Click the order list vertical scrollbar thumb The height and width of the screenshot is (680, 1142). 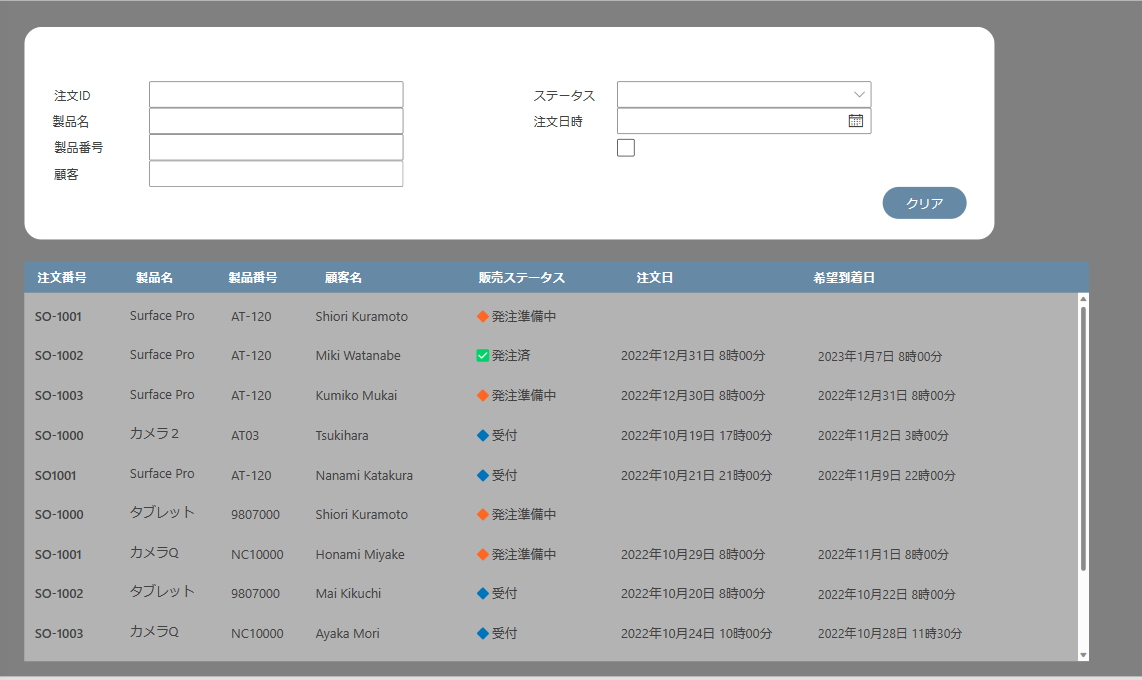(1083, 438)
